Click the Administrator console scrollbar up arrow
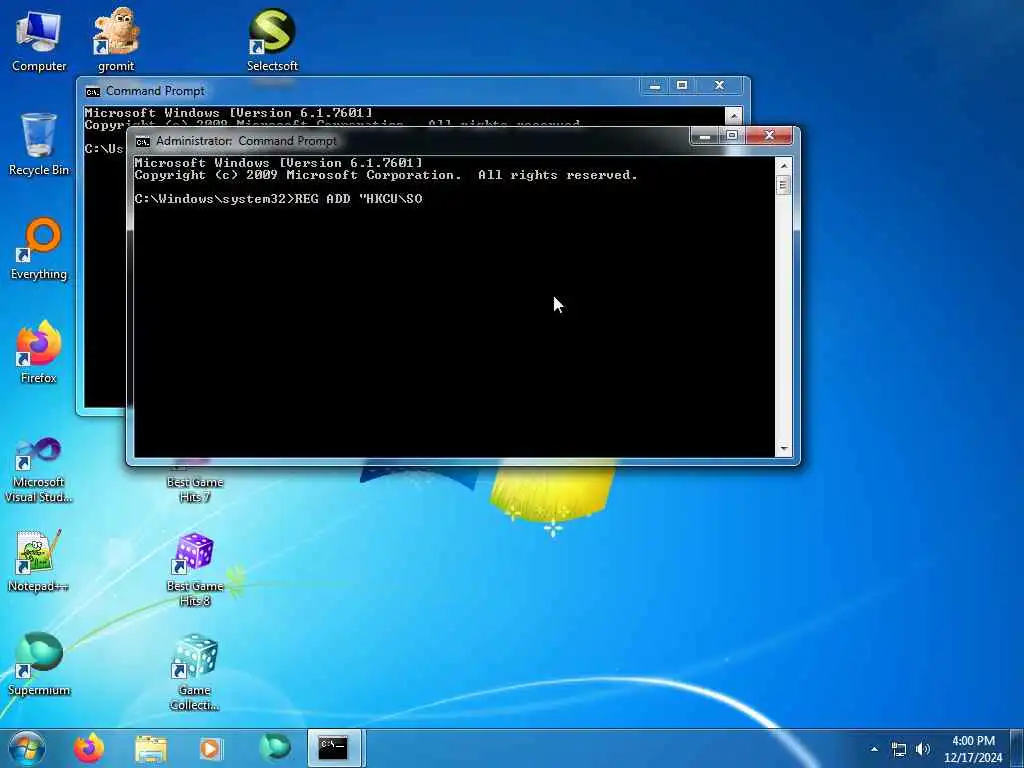The width and height of the screenshot is (1024, 768). [784, 166]
